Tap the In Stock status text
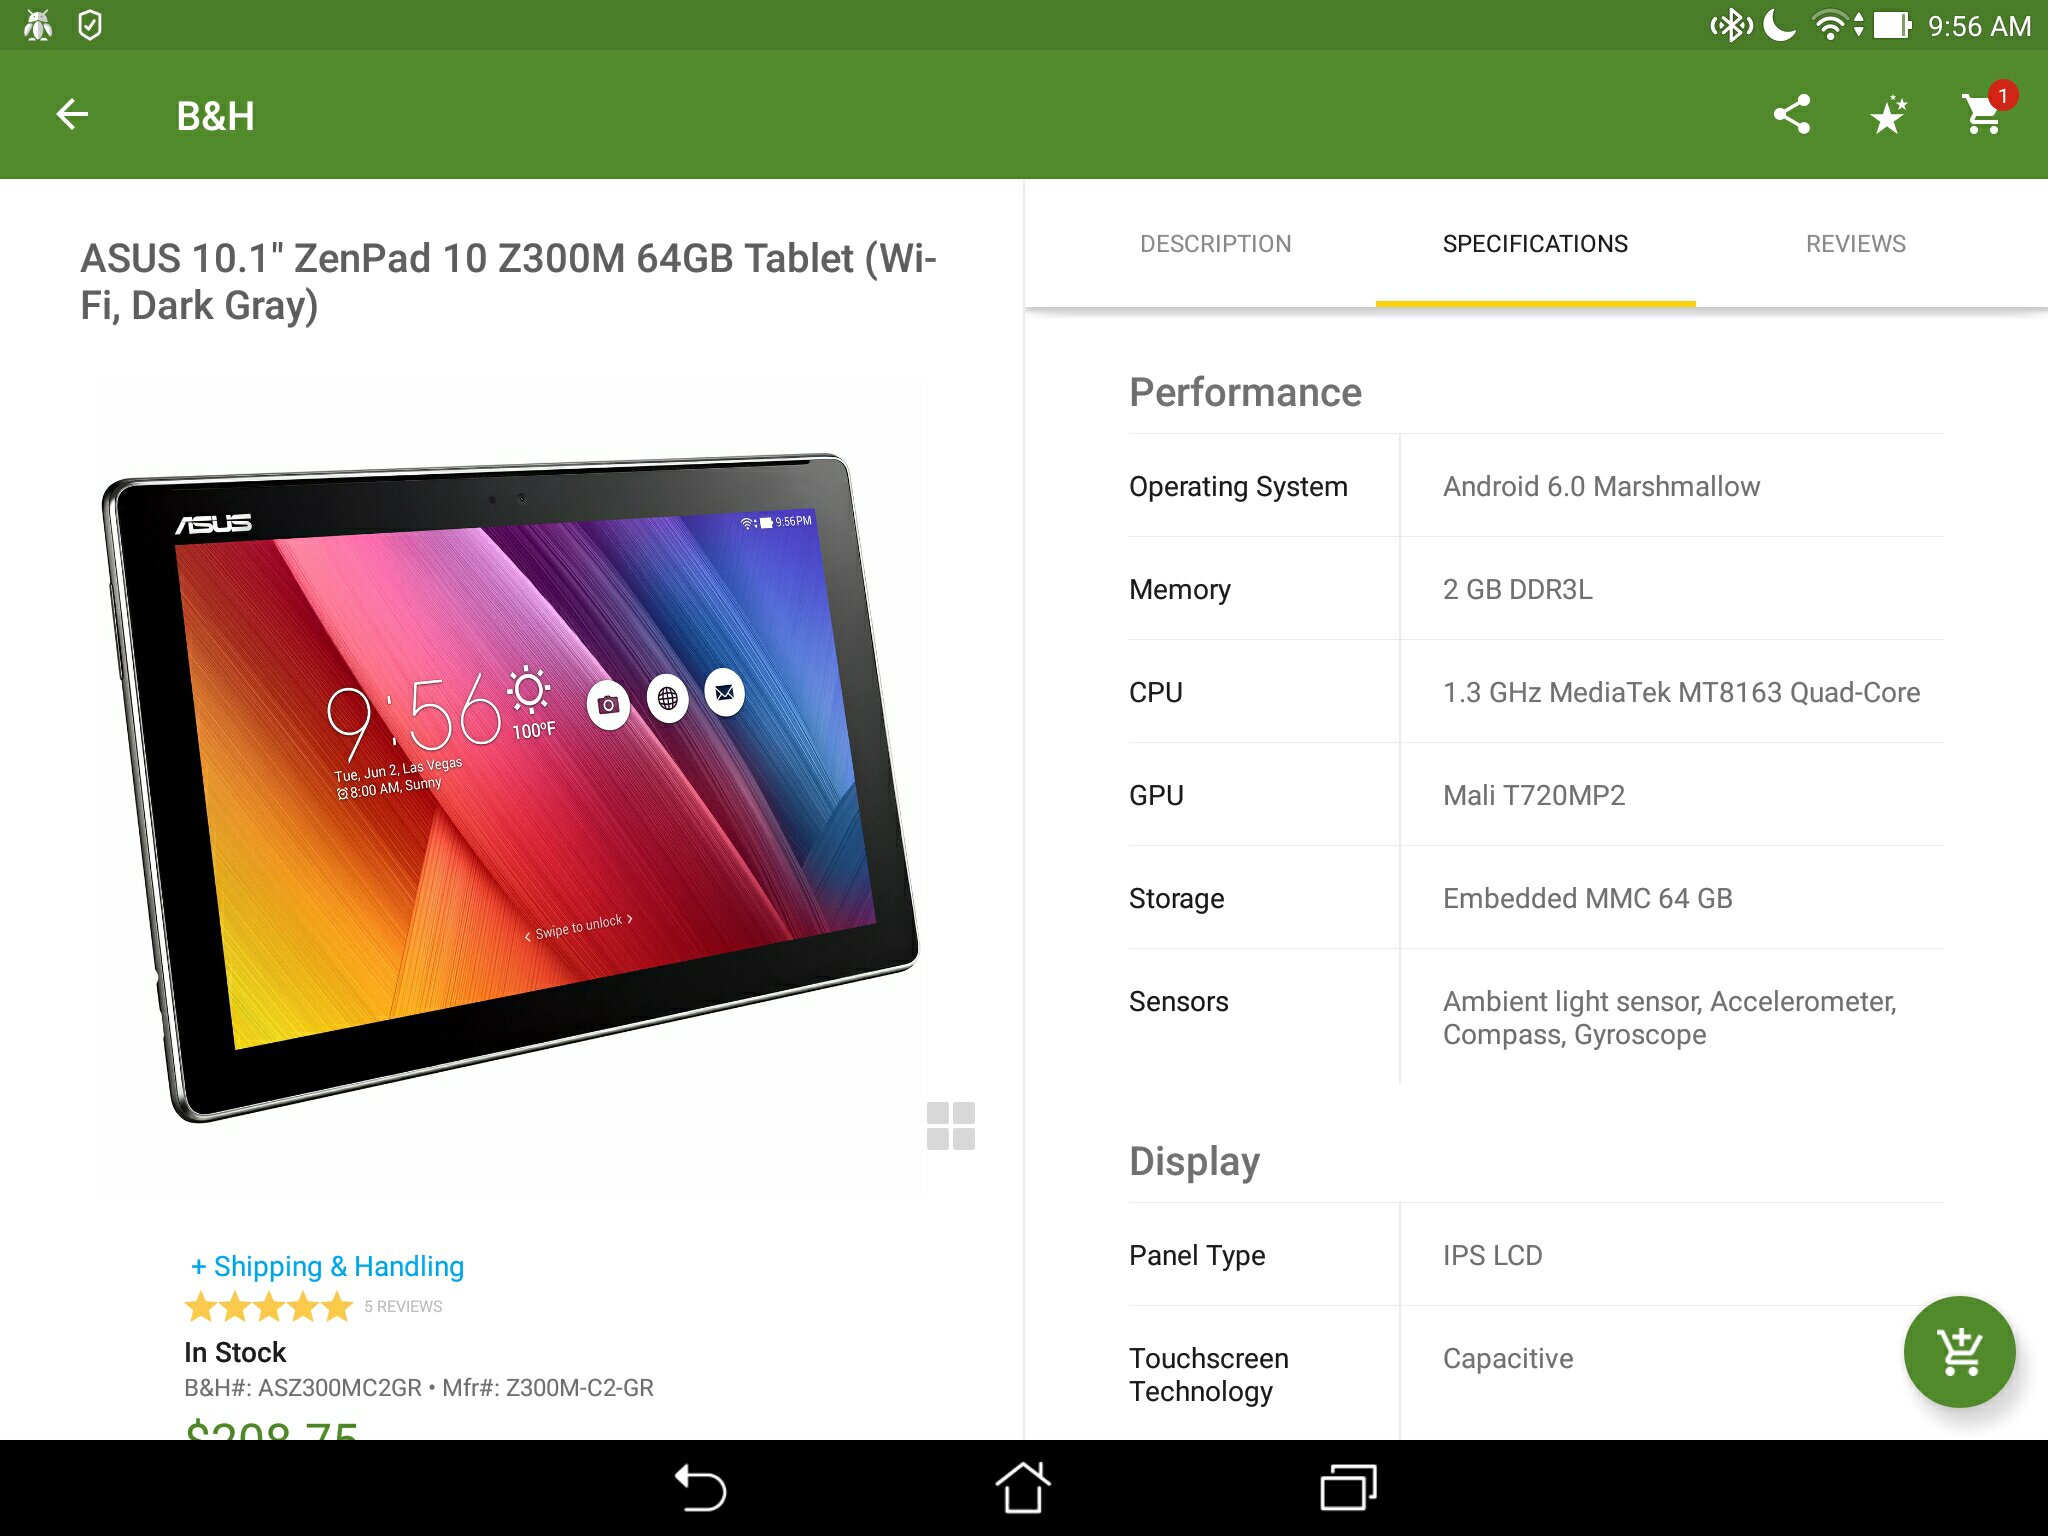 pyautogui.click(x=235, y=1352)
